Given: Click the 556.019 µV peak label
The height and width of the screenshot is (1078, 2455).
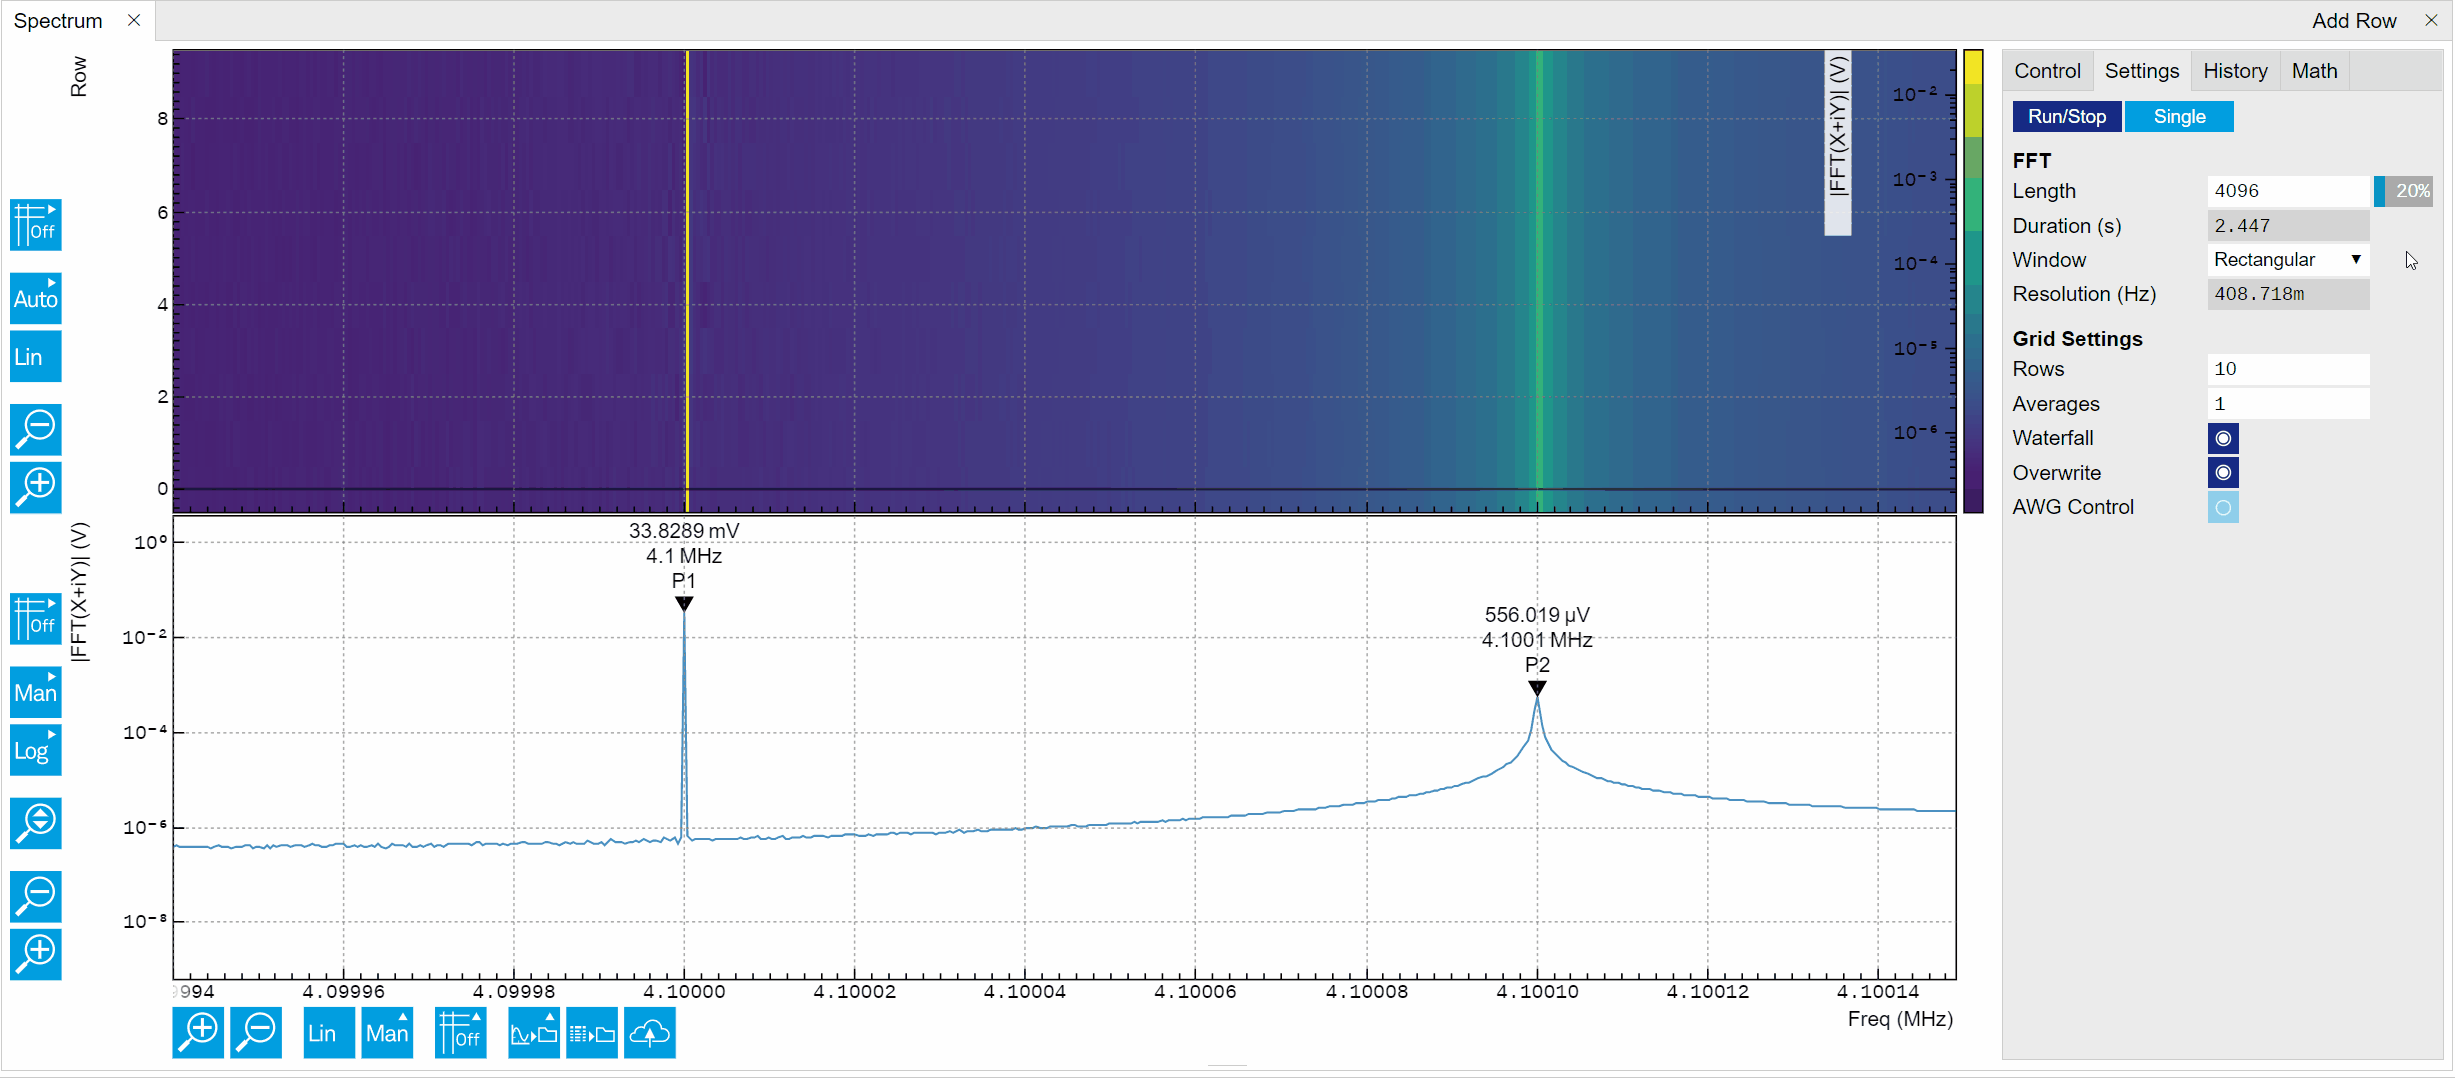Looking at the screenshot, I should coord(1537,615).
